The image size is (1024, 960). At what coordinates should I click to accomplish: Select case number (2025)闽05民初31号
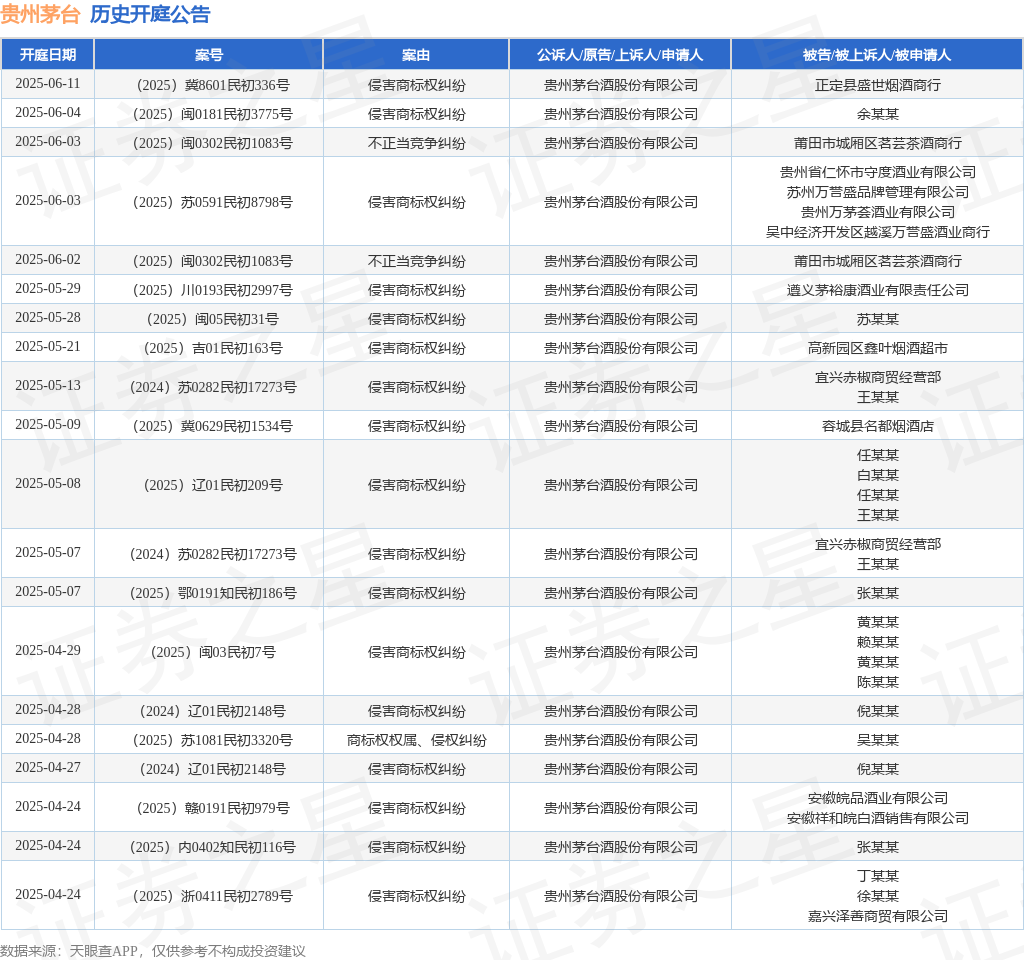[x=213, y=319]
